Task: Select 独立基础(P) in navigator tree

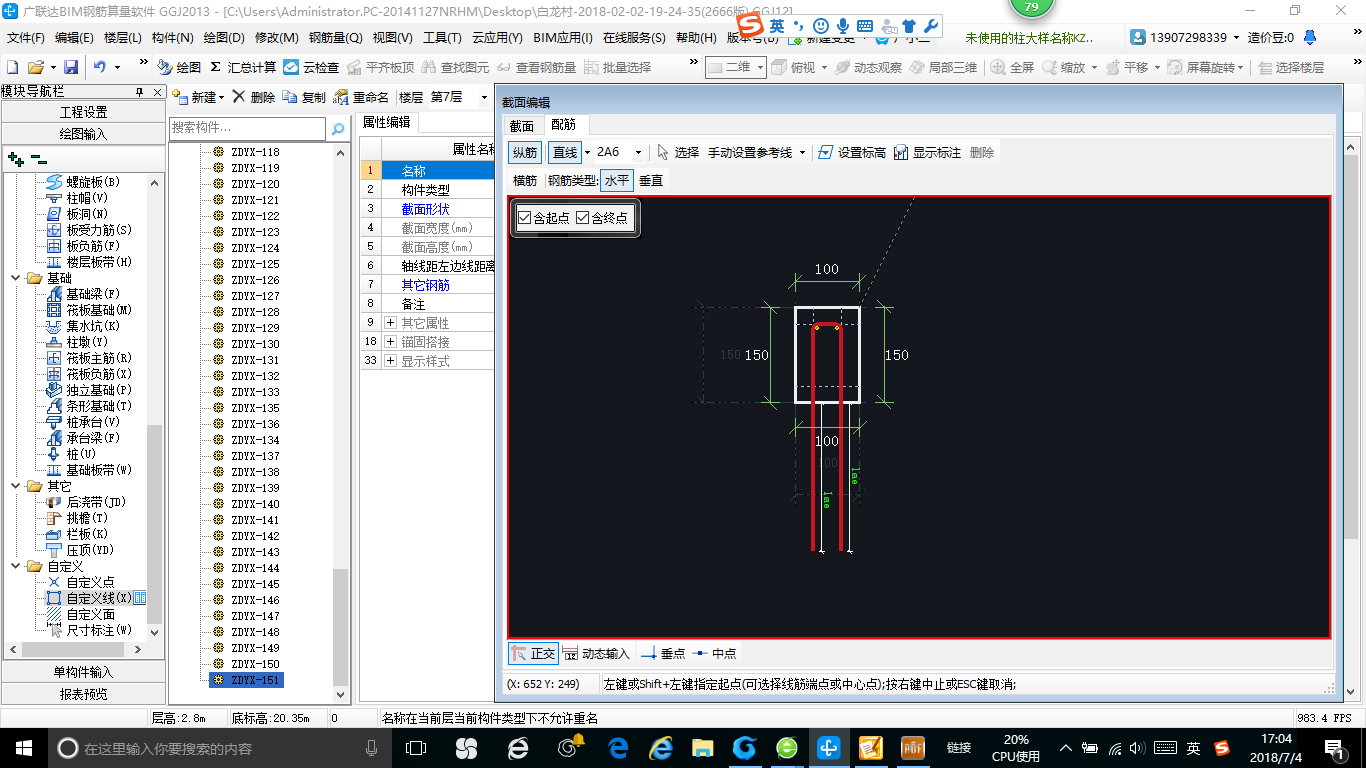Action: pos(99,390)
